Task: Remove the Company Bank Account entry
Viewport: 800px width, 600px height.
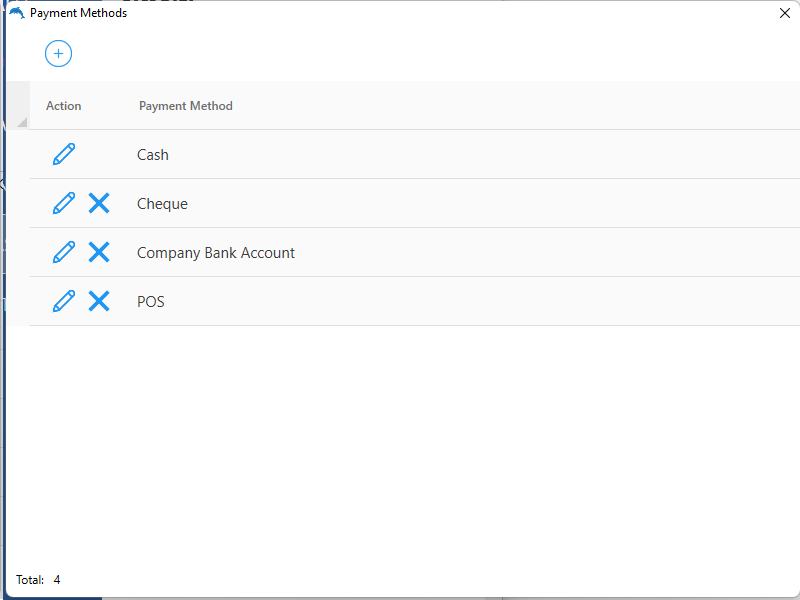Action: point(99,252)
